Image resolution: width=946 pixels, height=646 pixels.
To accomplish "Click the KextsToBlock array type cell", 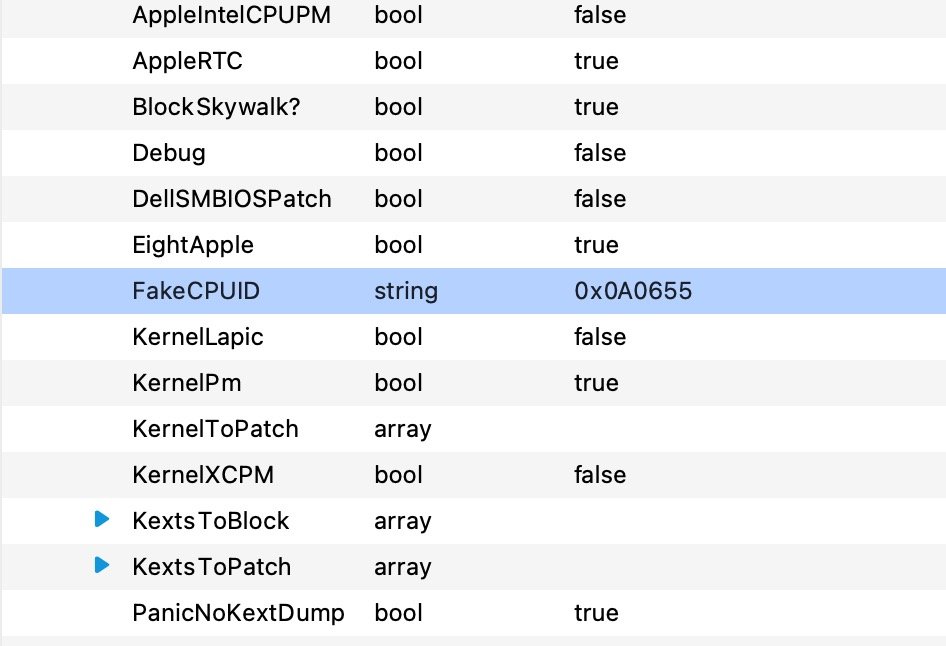I will point(403,521).
